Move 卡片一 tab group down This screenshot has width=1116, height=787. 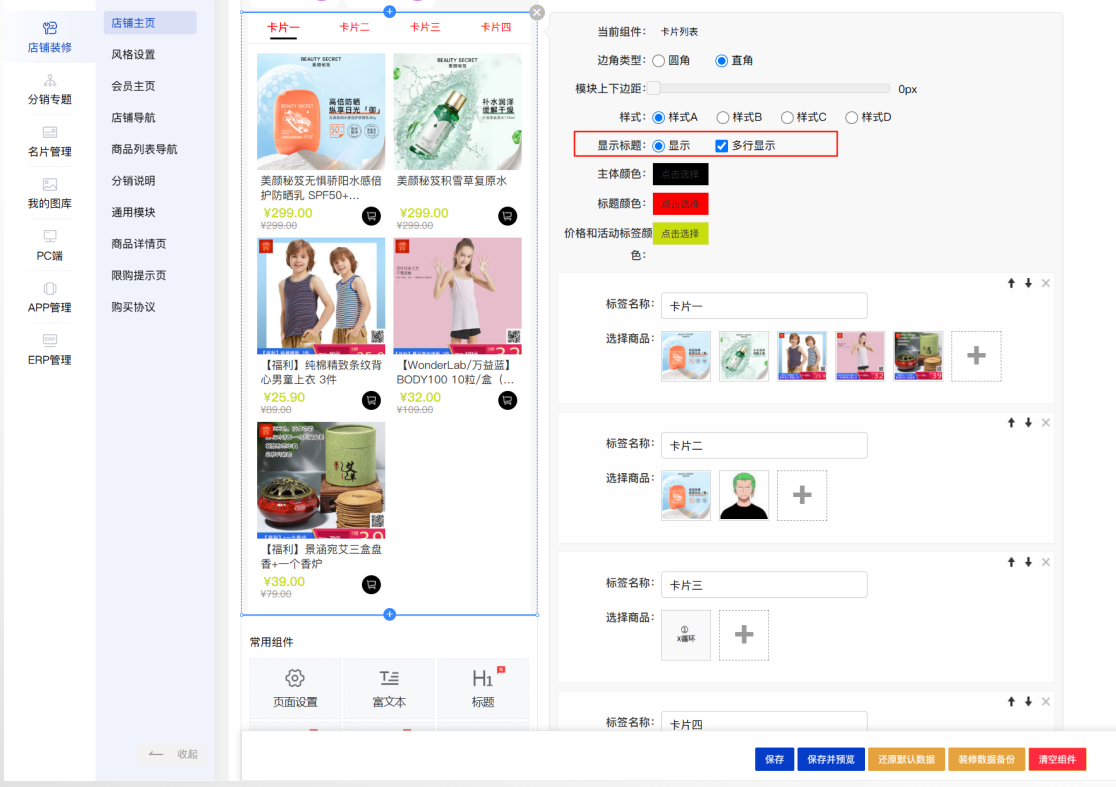(x=1028, y=283)
